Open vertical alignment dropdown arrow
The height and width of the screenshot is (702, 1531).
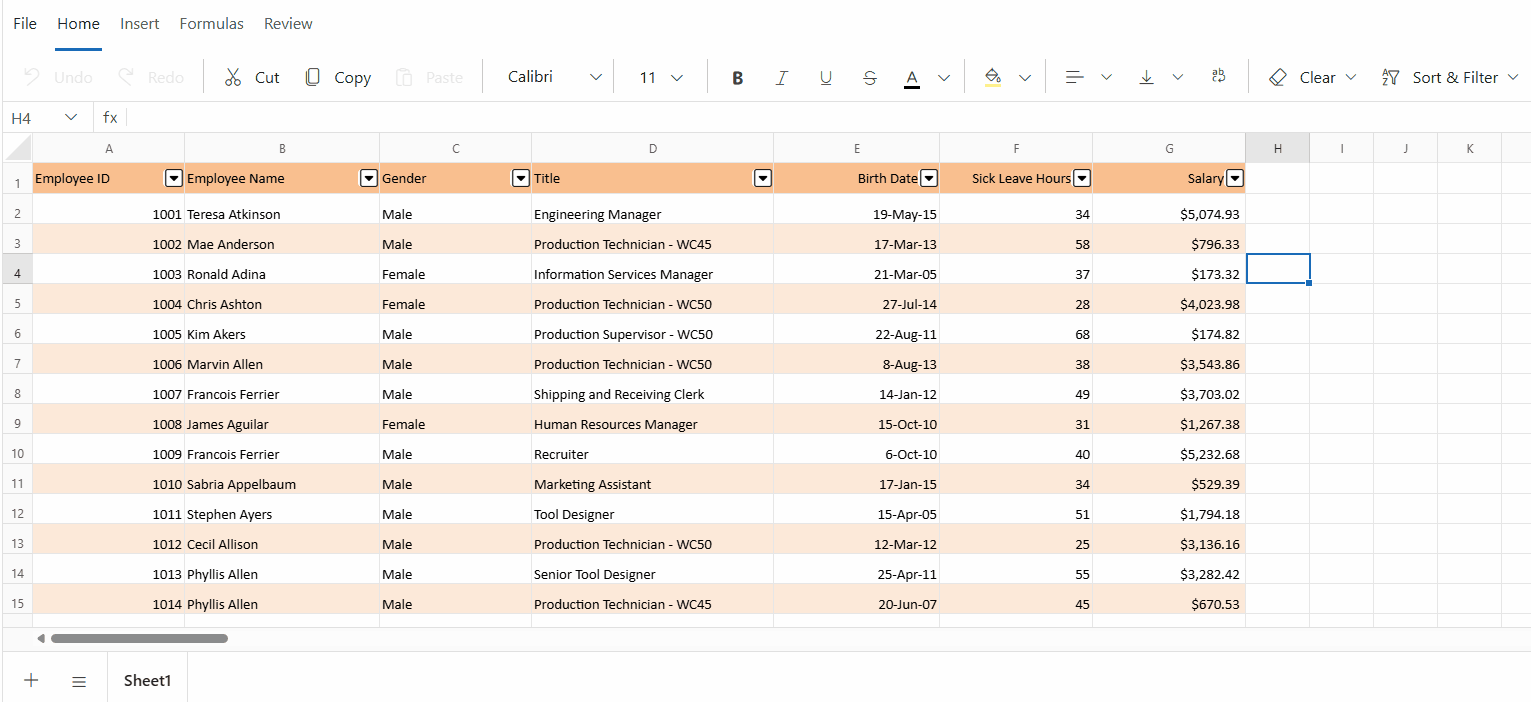pyautogui.click(x=1177, y=77)
